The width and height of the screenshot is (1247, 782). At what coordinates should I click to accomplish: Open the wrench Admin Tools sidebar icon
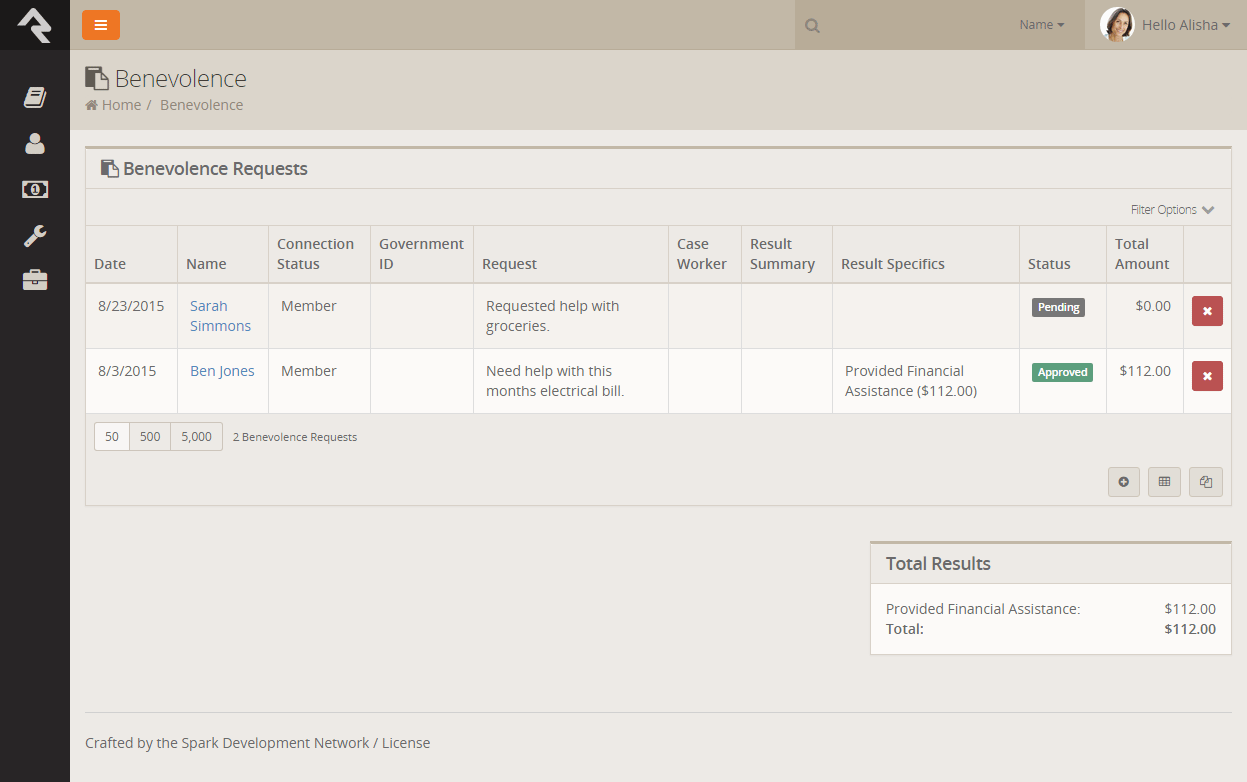(x=35, y=236)
